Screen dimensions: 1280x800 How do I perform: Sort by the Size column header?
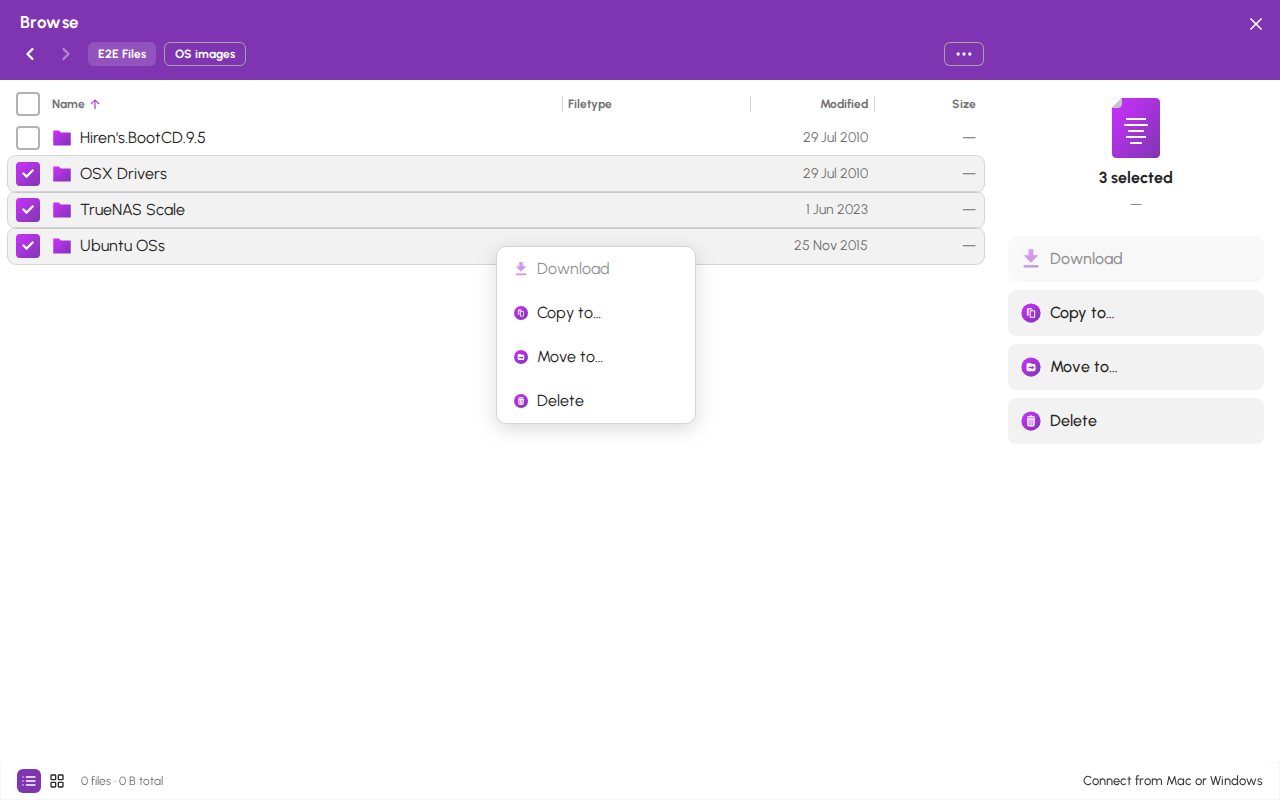(x=964, y=104)
